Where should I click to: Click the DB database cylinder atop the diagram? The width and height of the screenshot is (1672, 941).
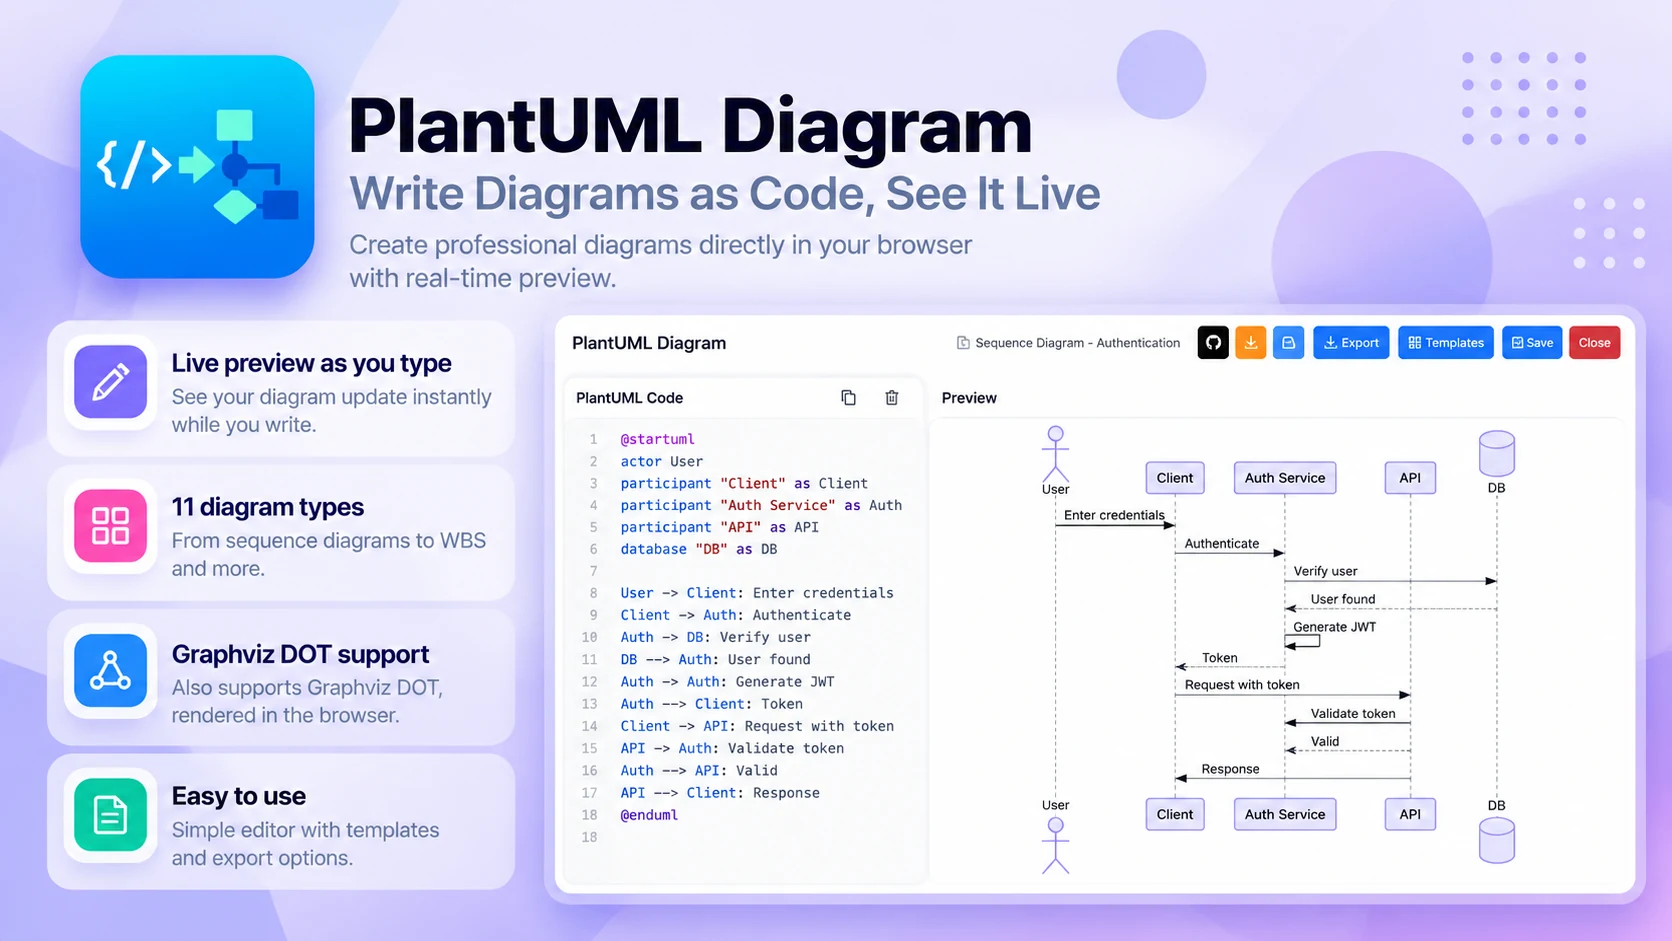(x=1497, y=454)
